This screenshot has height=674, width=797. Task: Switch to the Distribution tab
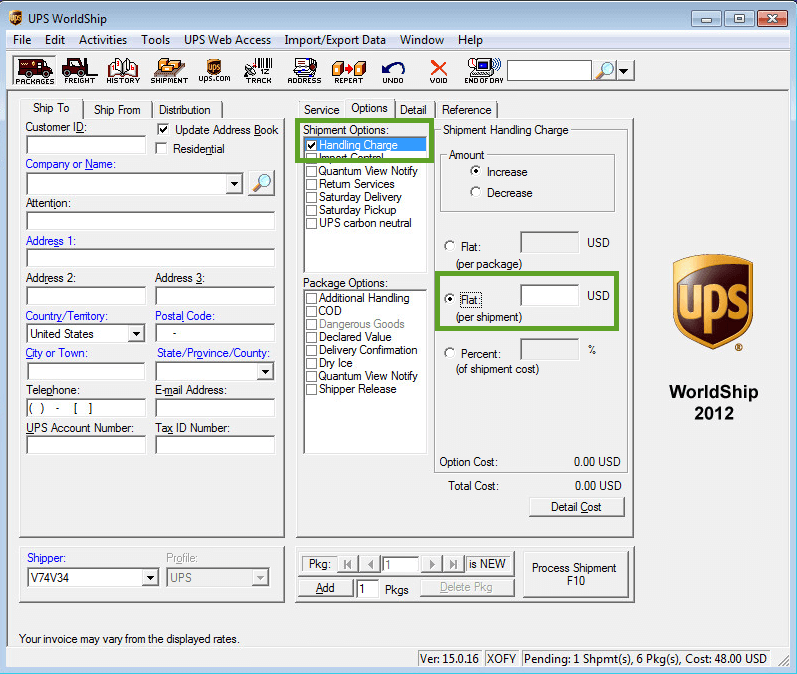tap(185, 110)
